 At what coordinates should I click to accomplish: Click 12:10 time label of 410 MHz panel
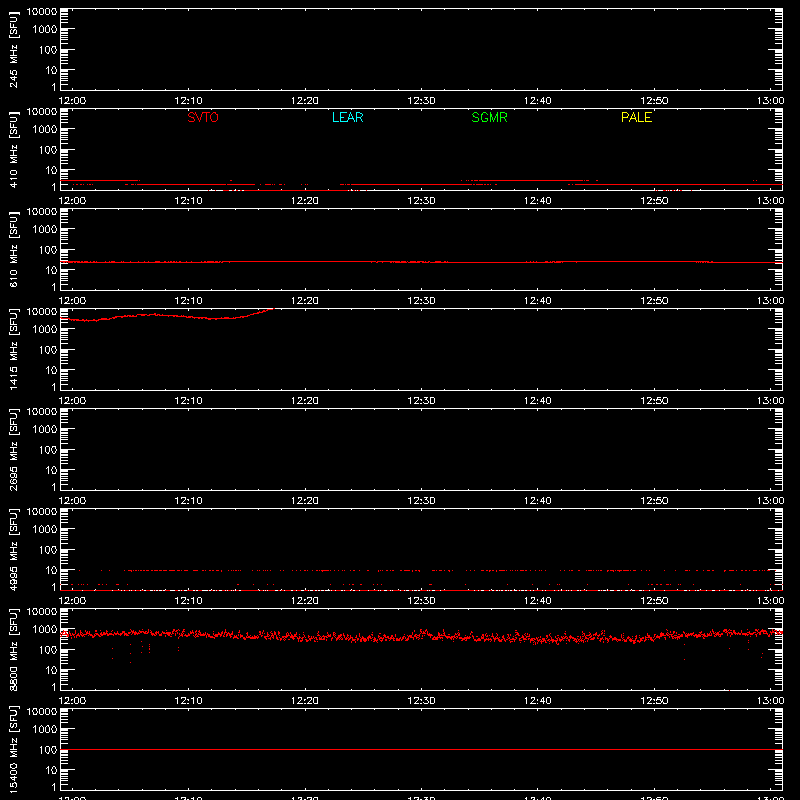tap(188, 201)
